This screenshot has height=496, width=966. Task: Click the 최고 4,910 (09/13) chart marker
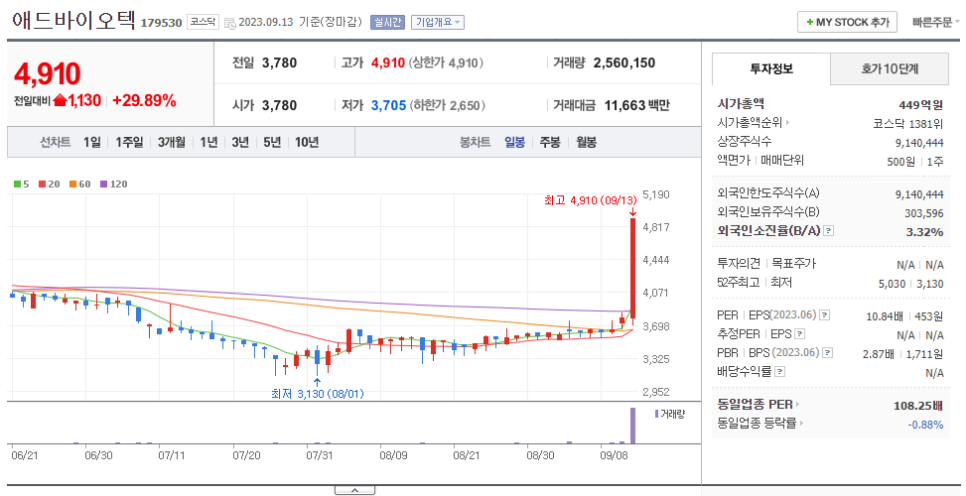(x=590, y=200)
